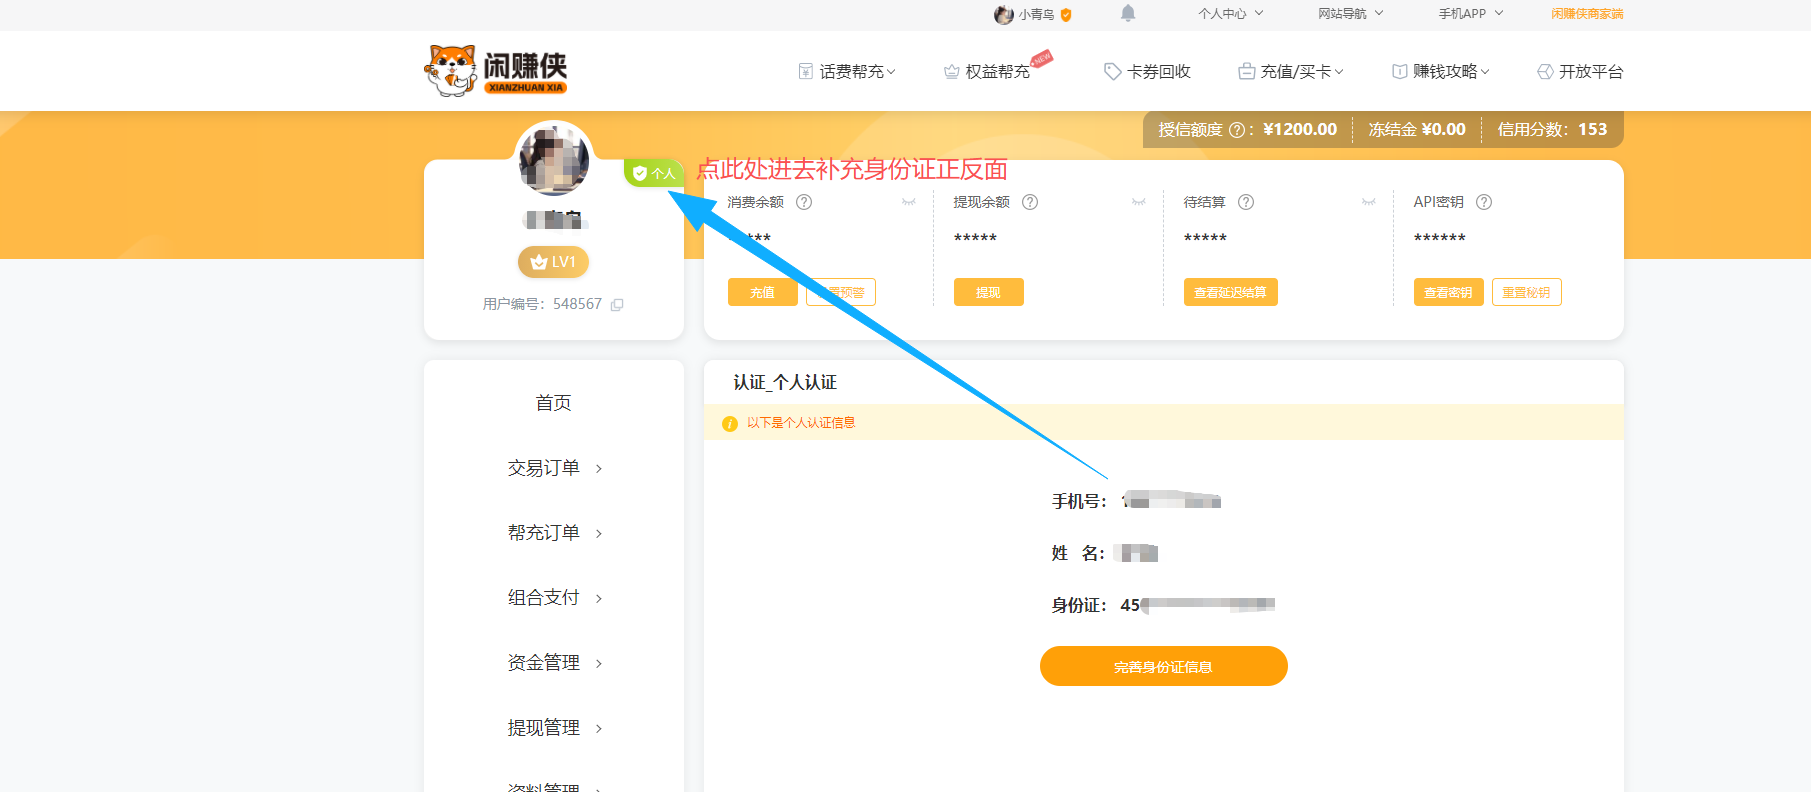Click the help icon next to 消费余额
Screen dimensions: 1811x792
pyautogui.click(x=804, y=202)
